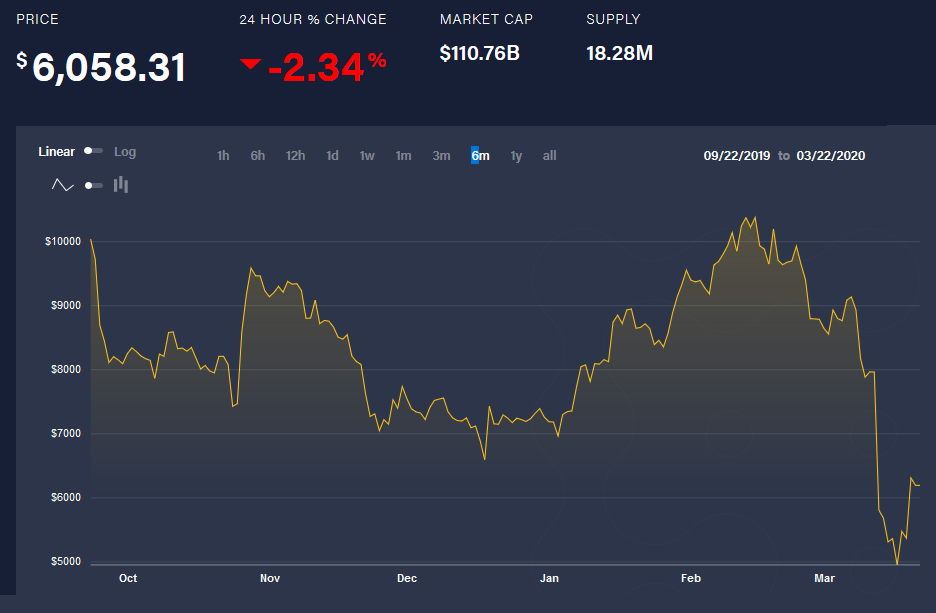Select the candlestick chart icon

121,184
